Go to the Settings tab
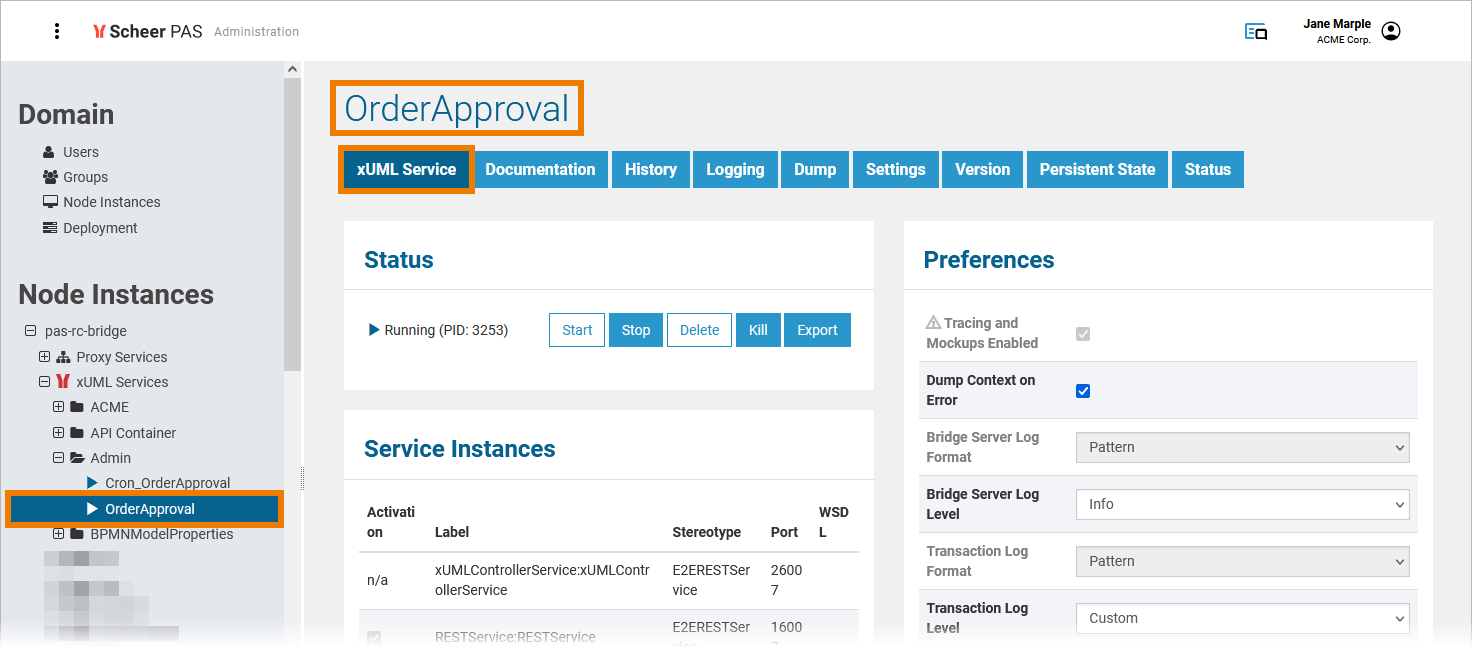The width and height of the screenshot is (1472, 648). (x=896, y=169)
